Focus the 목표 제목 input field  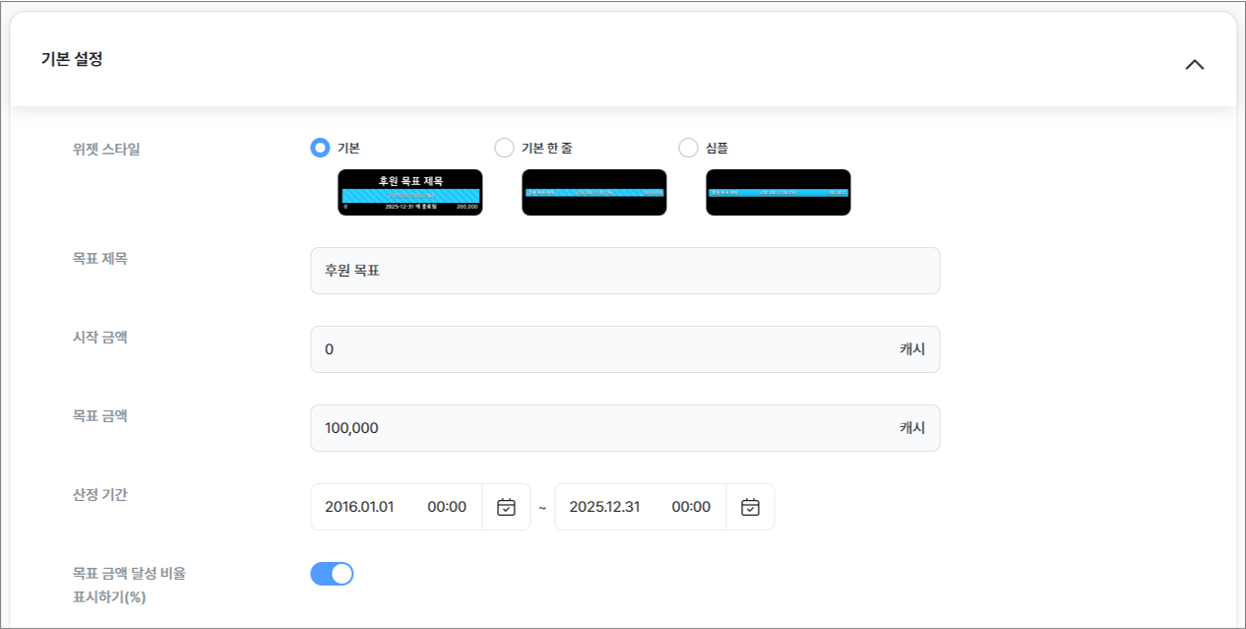625,271
